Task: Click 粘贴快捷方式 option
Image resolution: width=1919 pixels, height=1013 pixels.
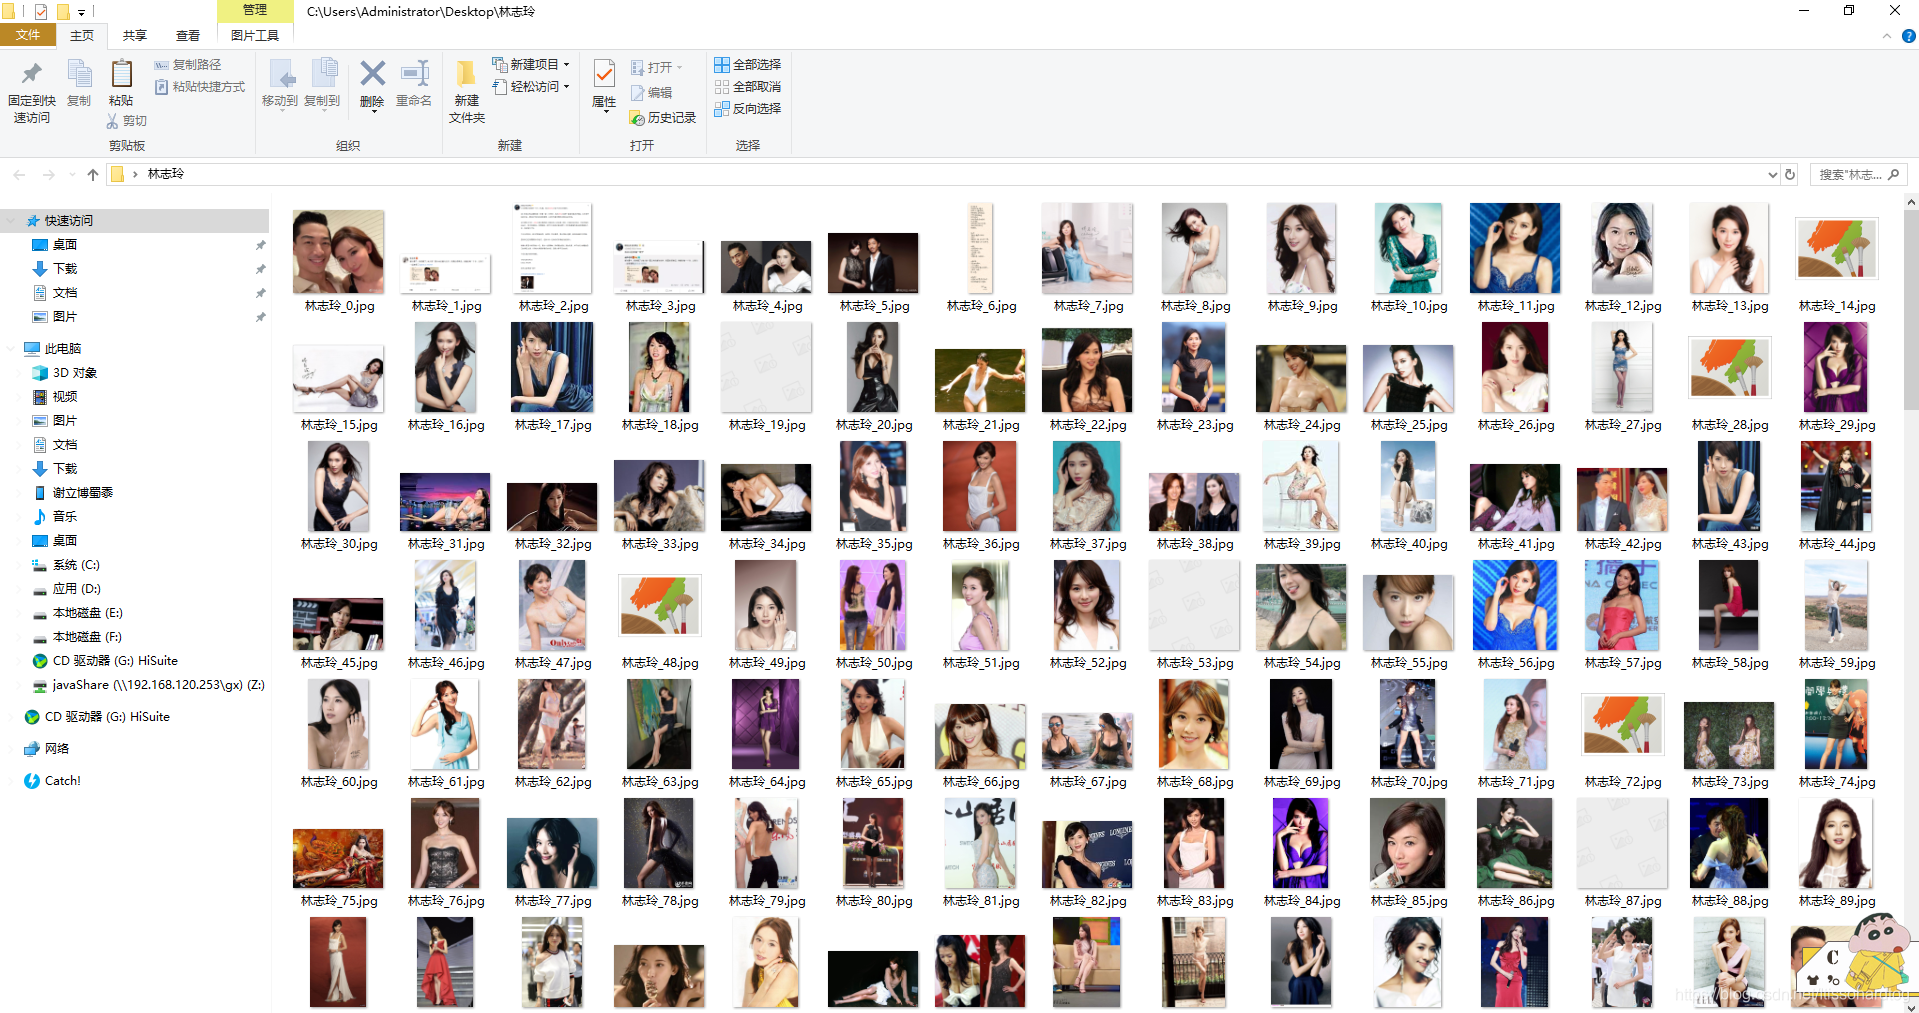Action: pos(200,87)
